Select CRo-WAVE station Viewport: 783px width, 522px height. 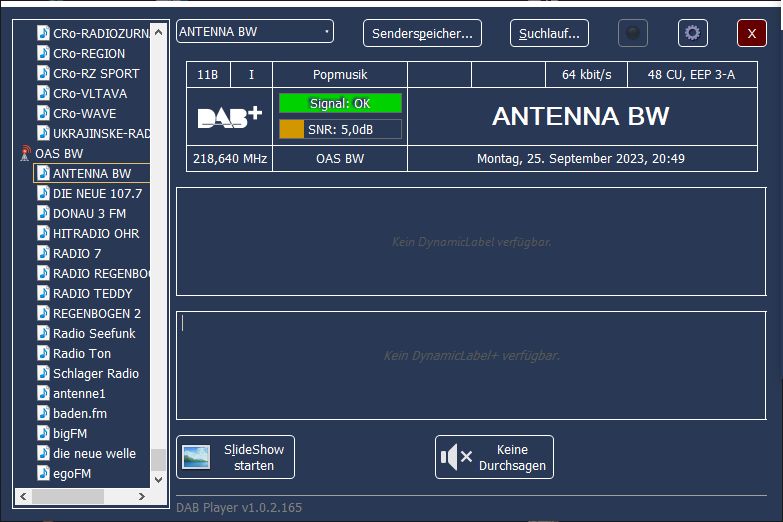[84, 113]
